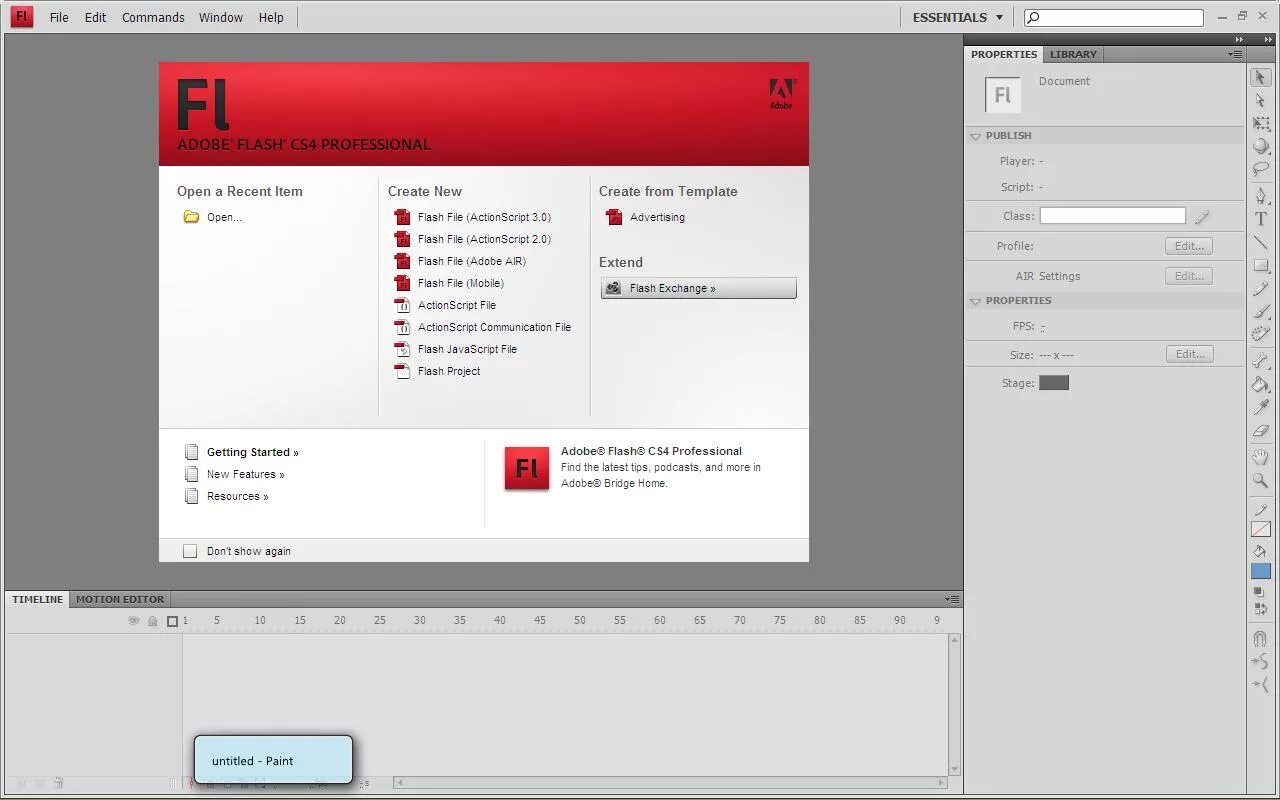Open Flash Exchange

click(x=697, y=288)
